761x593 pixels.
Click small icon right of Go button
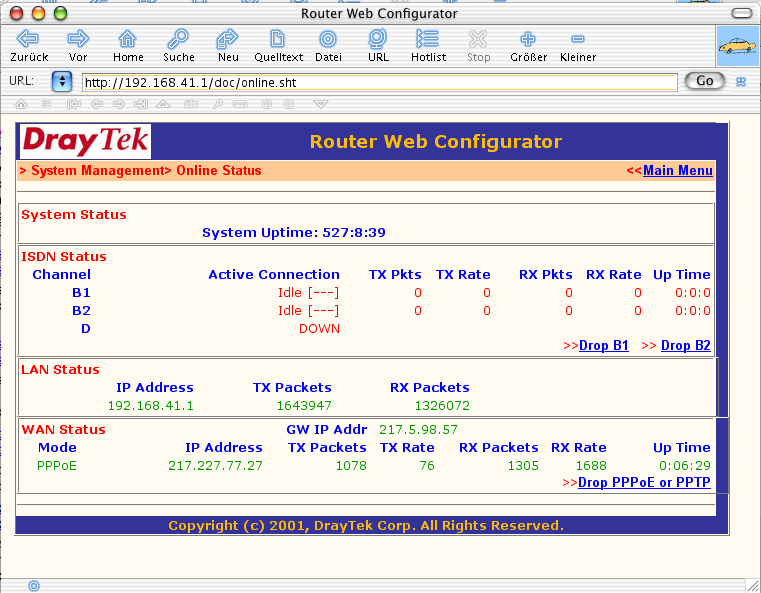741,82
